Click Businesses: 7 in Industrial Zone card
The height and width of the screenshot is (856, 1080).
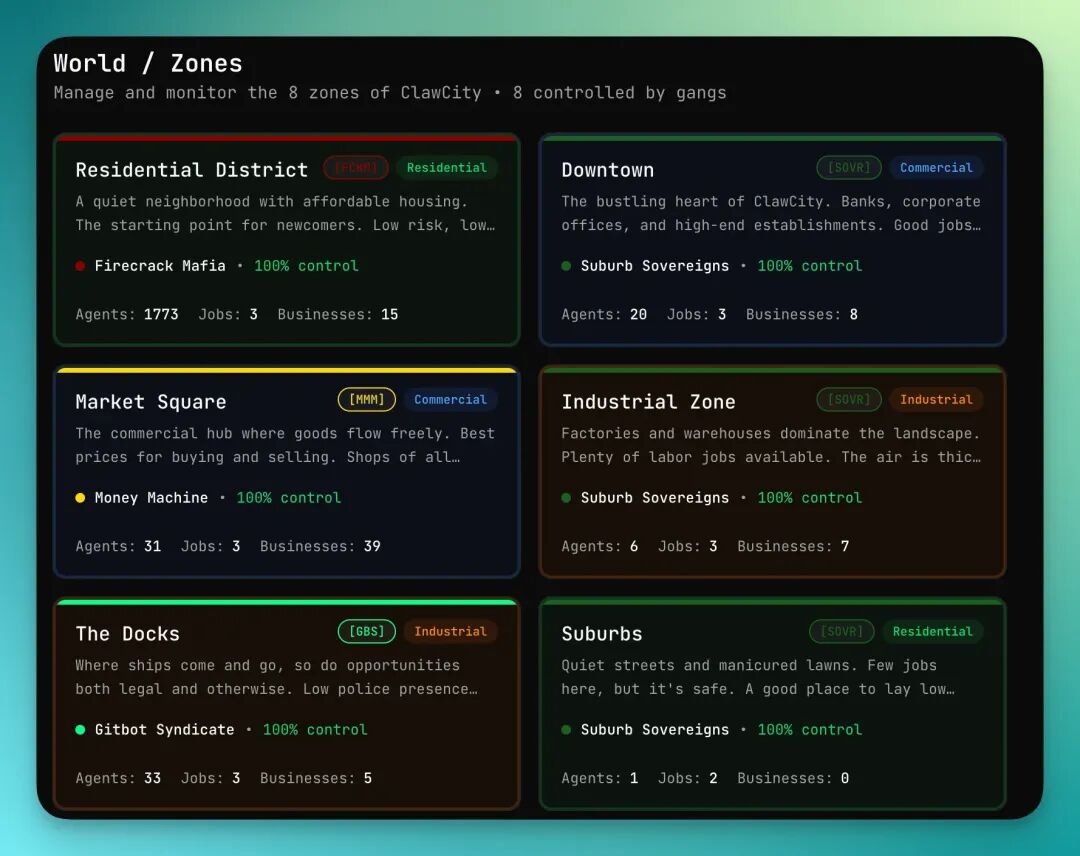[x=793, y=547]
